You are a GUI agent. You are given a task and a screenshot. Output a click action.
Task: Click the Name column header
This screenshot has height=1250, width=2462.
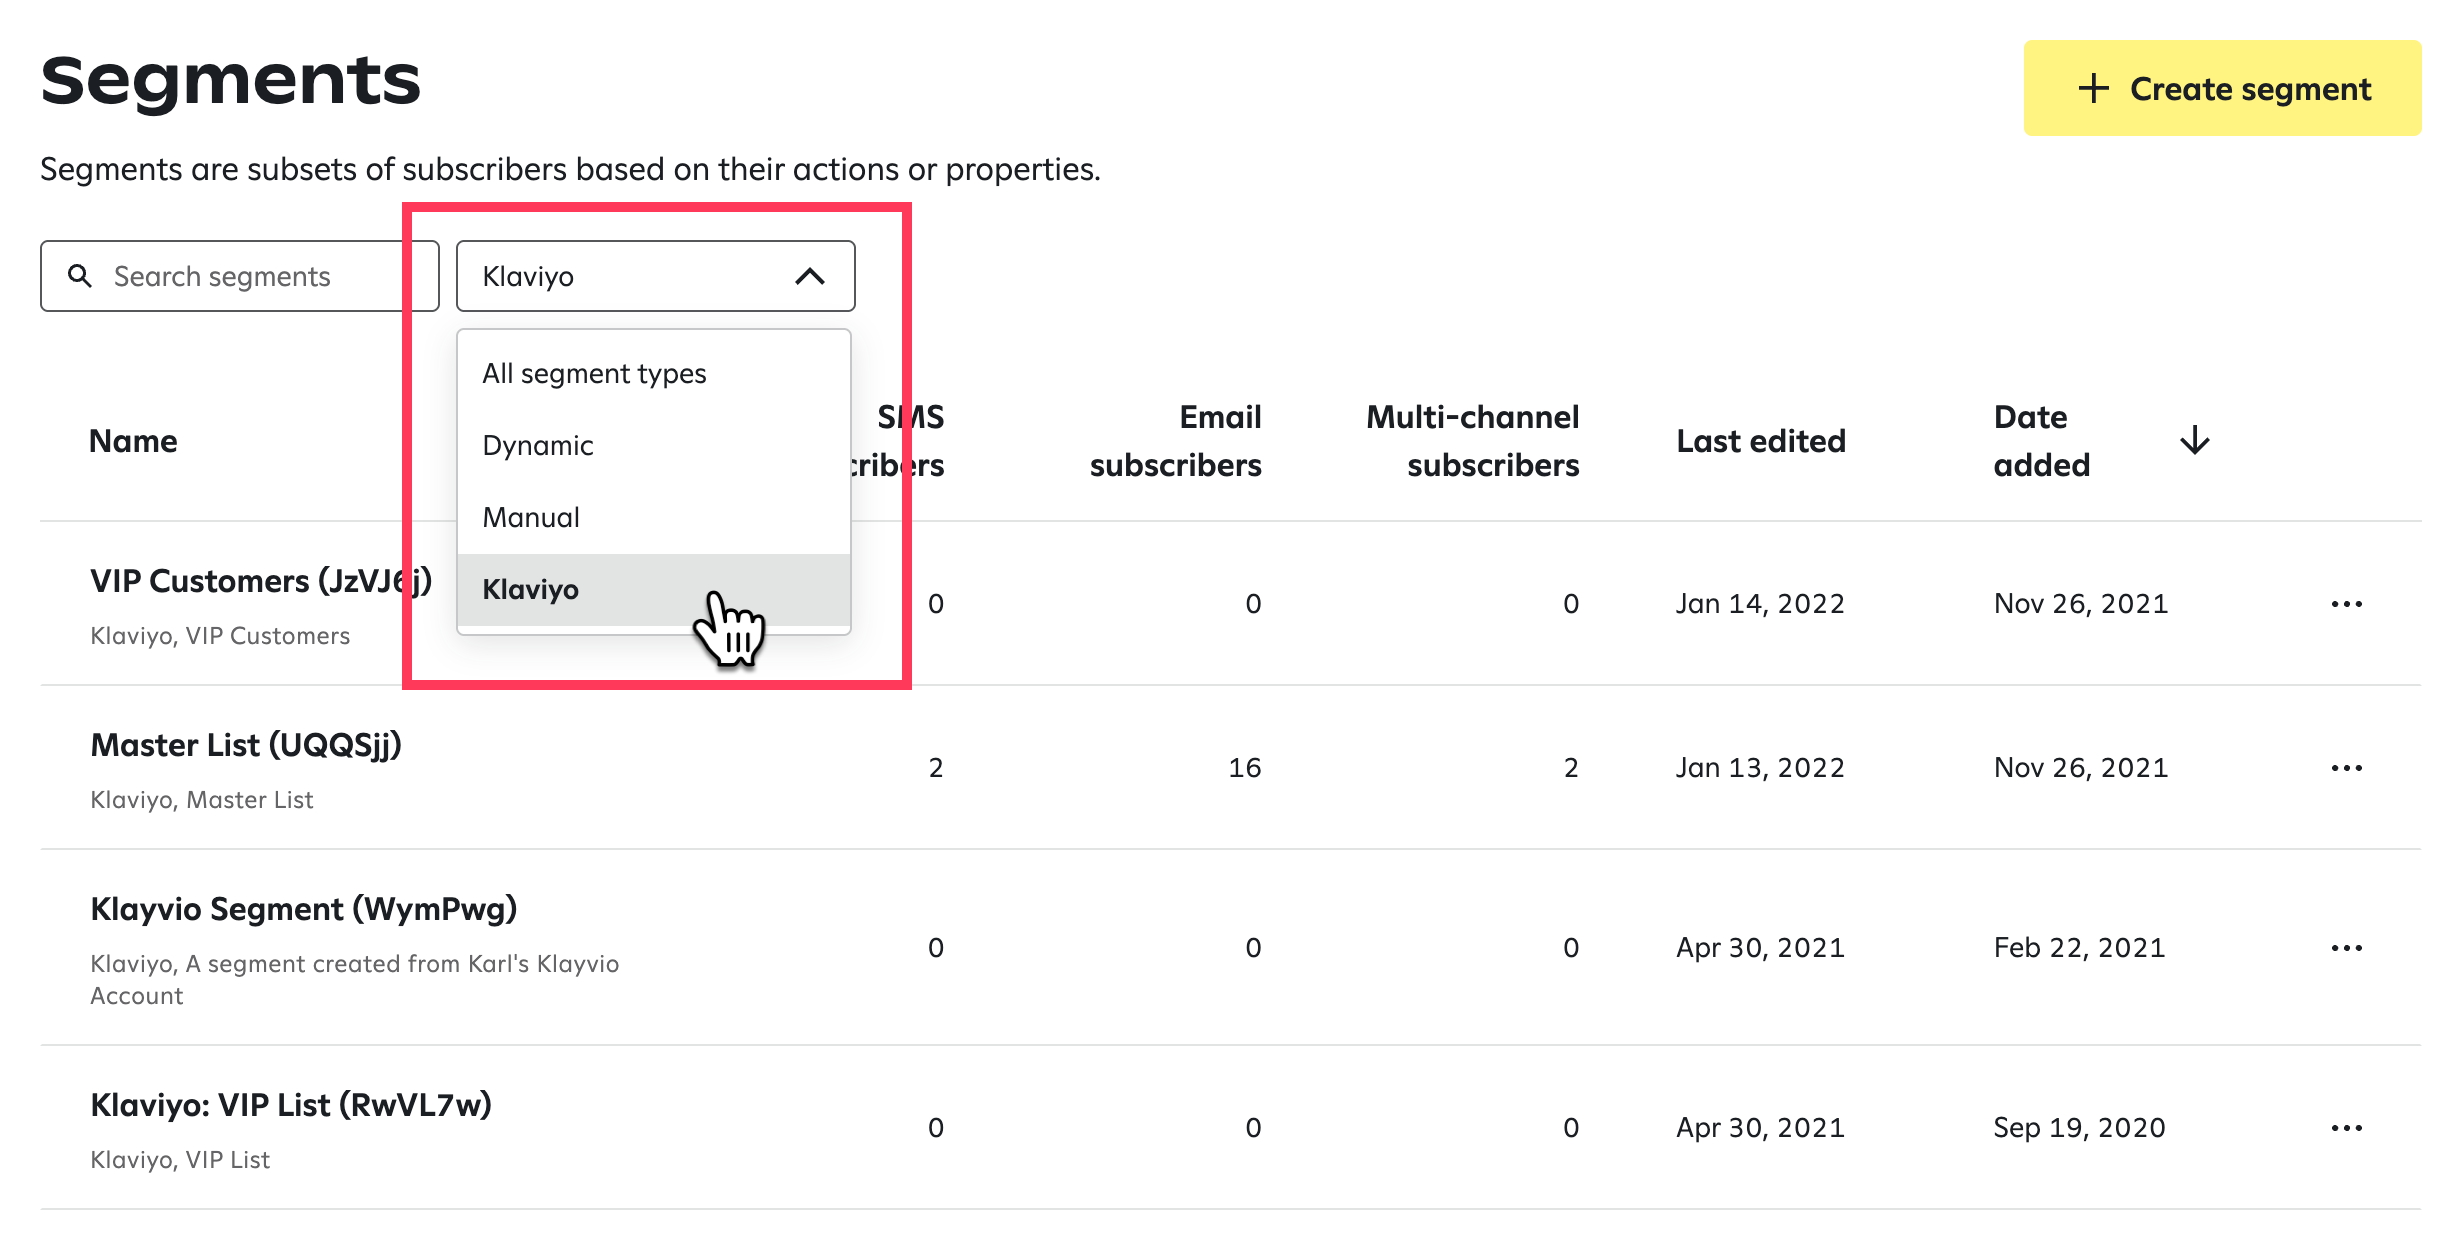pos(133,441)
